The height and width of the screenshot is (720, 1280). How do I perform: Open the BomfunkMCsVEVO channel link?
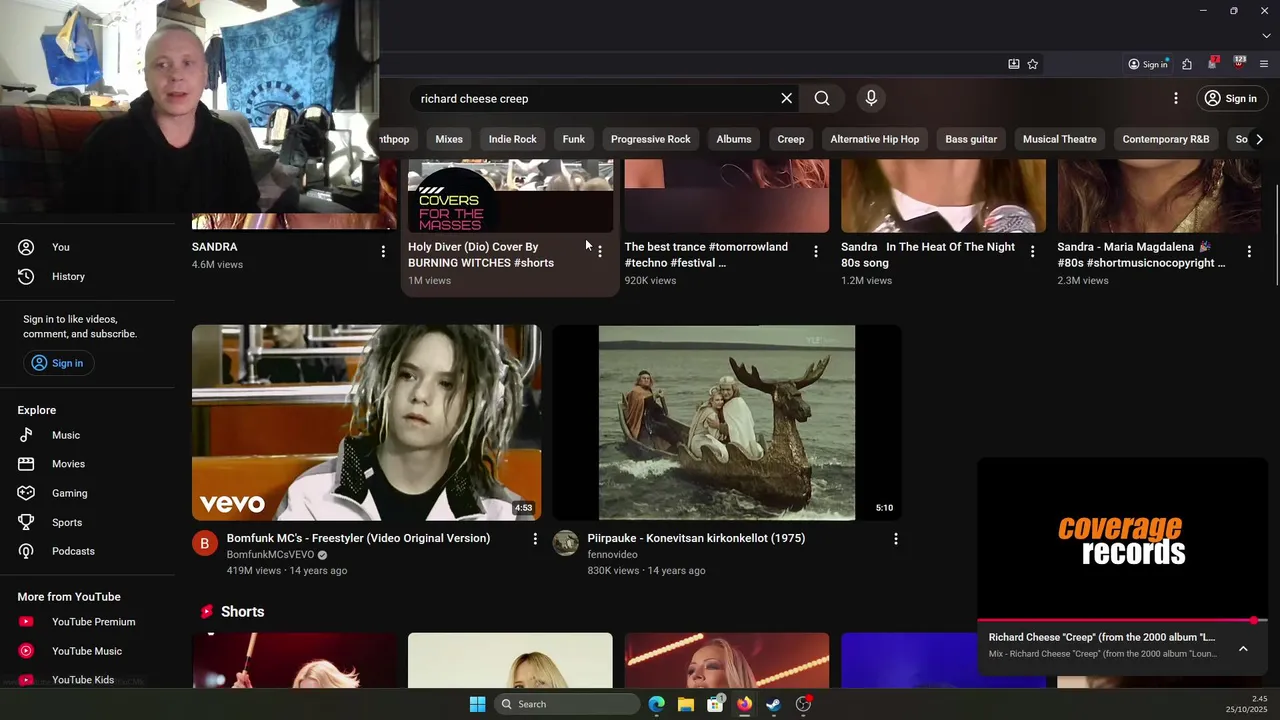tap(271, 555)
